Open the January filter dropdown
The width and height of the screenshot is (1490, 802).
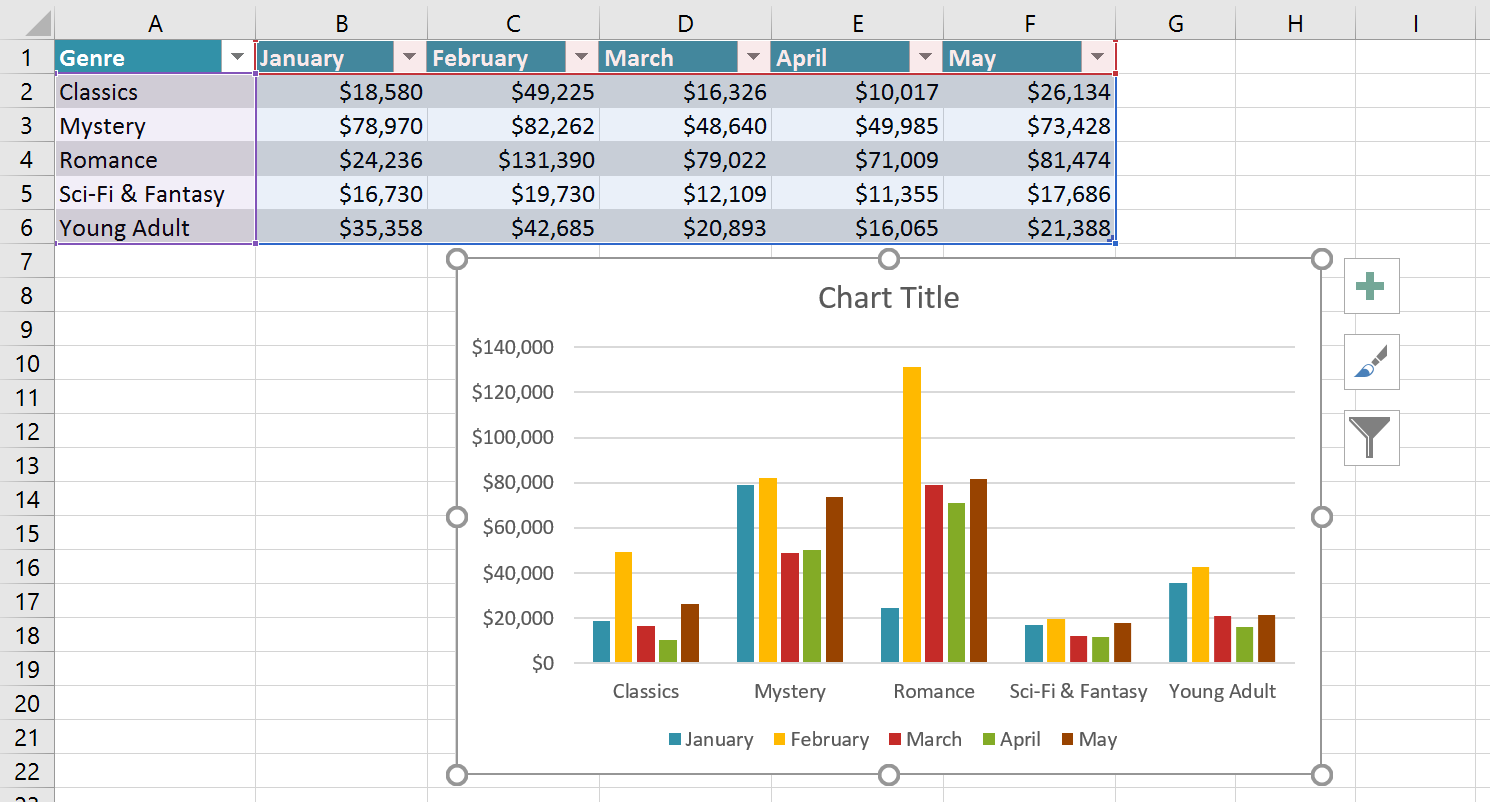pos(409,57)
